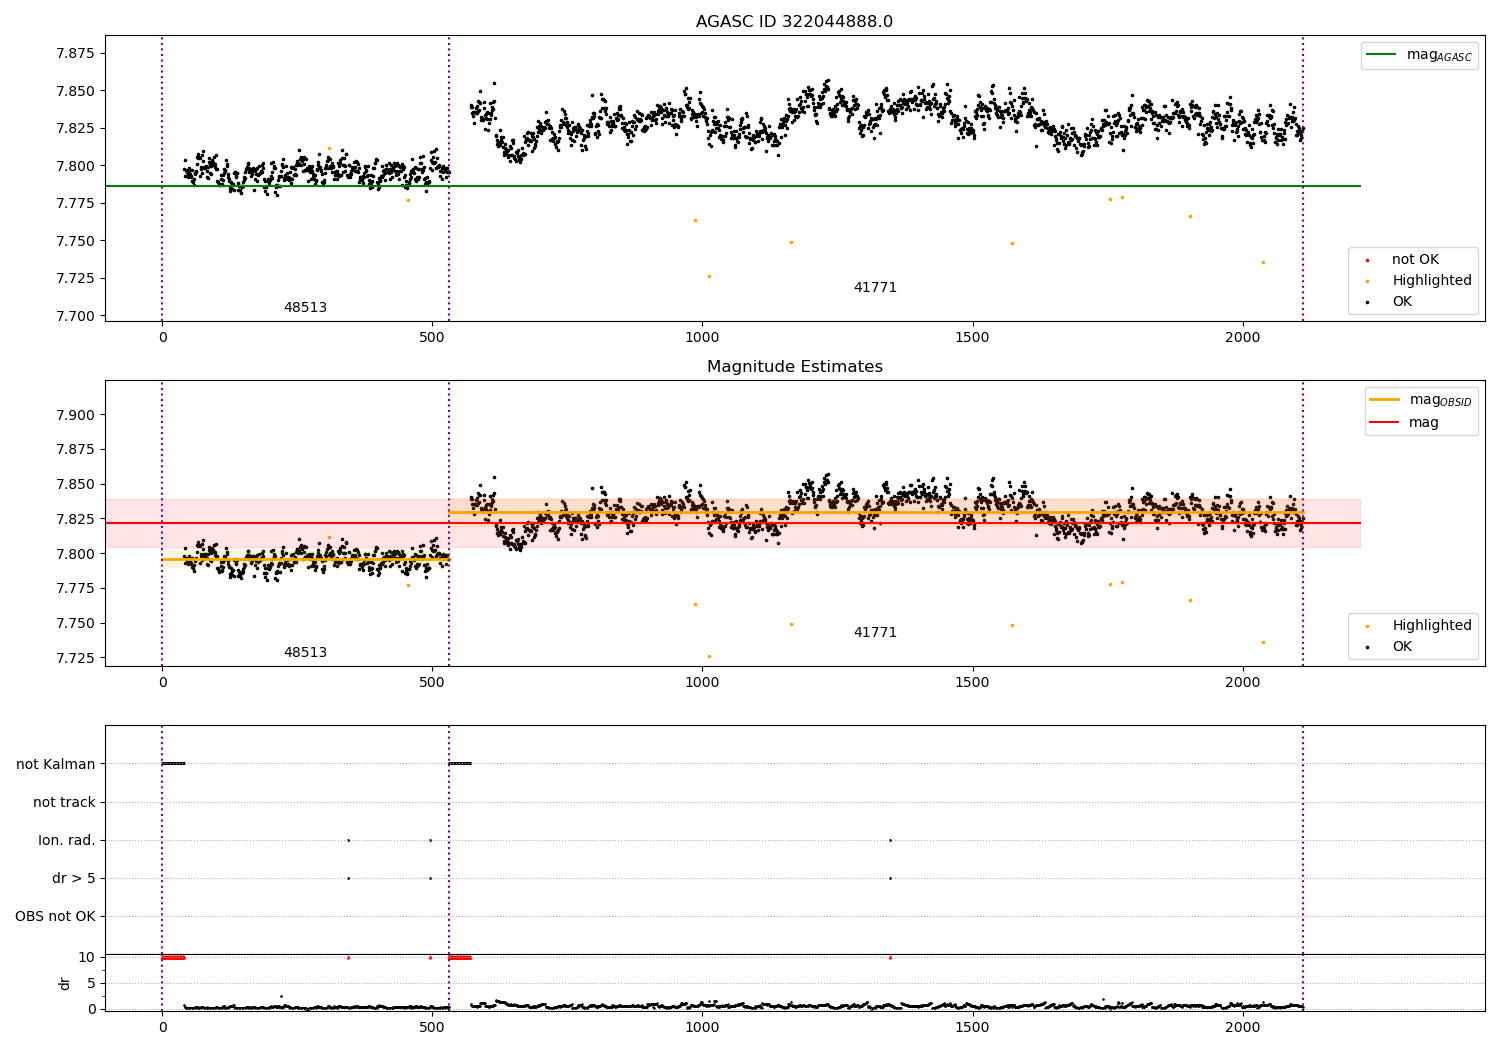Viewport: 1500px width, 1050px height.
Task: Click the 1000 x-axis tick of top plot
Action: [702, 338]
